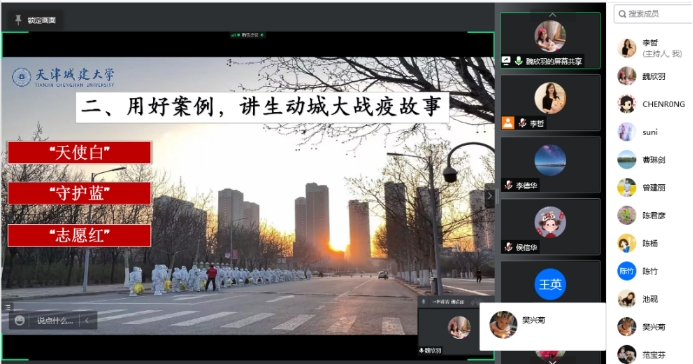Viewport: 693px width, 364px height.
Task: Click CHENRONG's avatar in the member list
Action: [626, 104]
